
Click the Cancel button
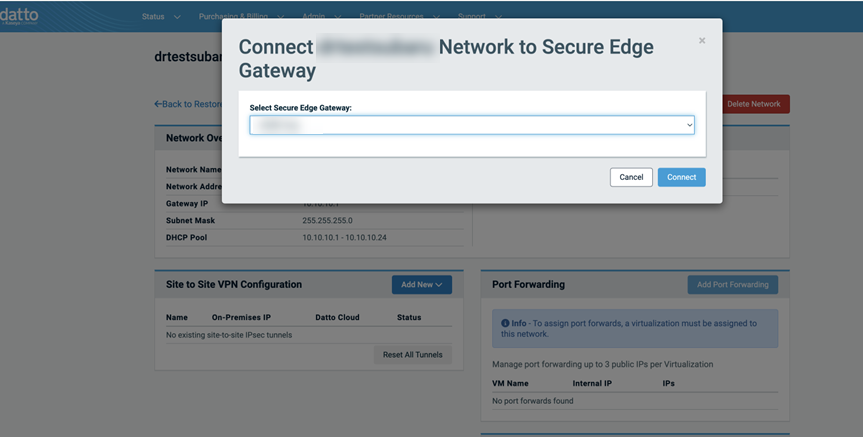(631, 177)
